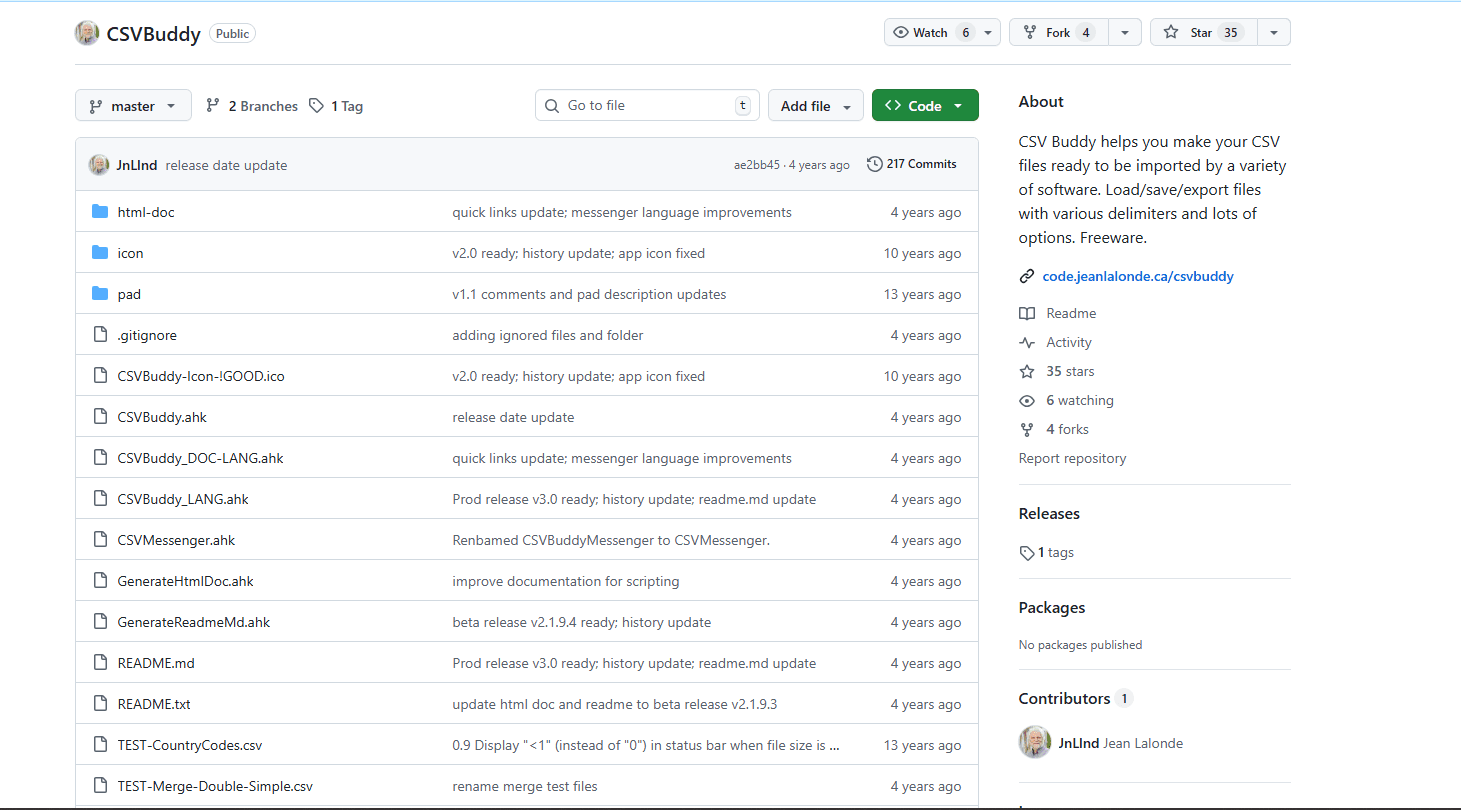Click the README.md file icon
1461x810 pixels.
pyautogui.click(x=100, y=663)
